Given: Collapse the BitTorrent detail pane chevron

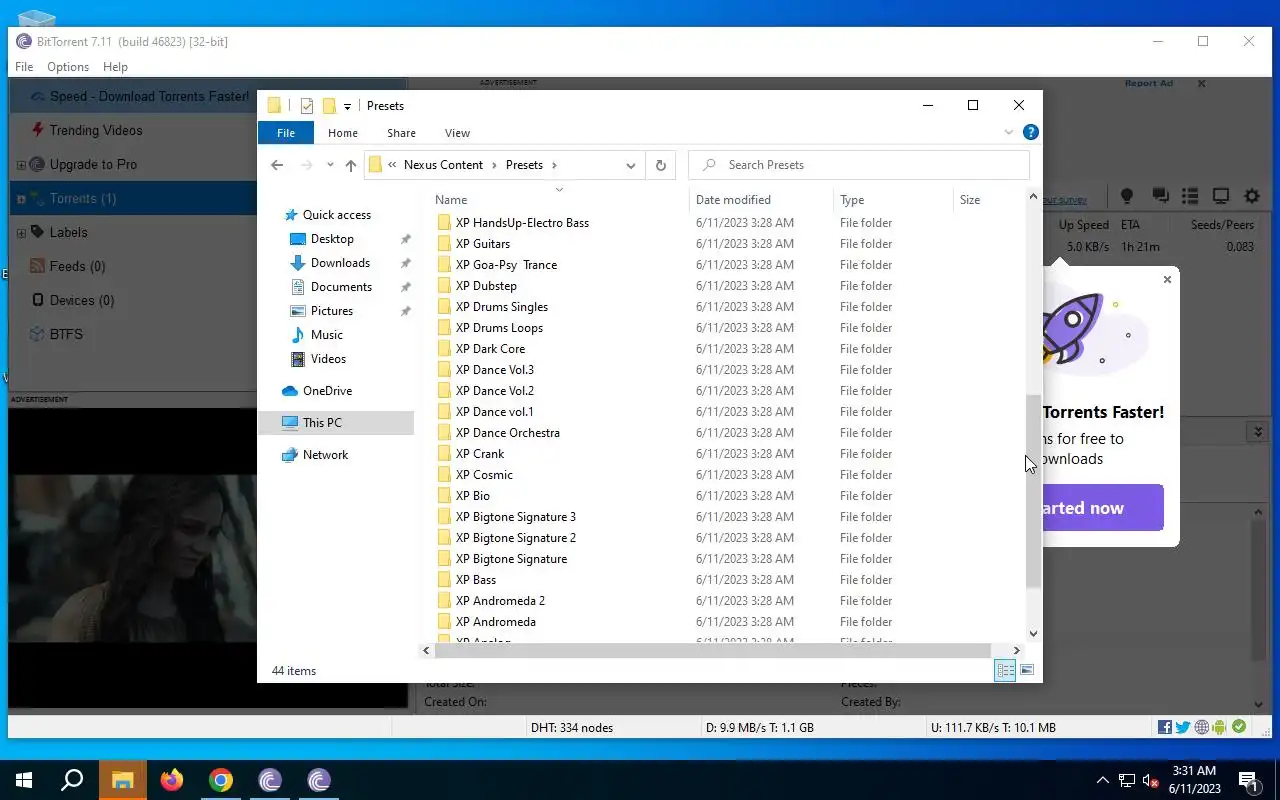Looking at the screenshot, I should point(1258,431).
